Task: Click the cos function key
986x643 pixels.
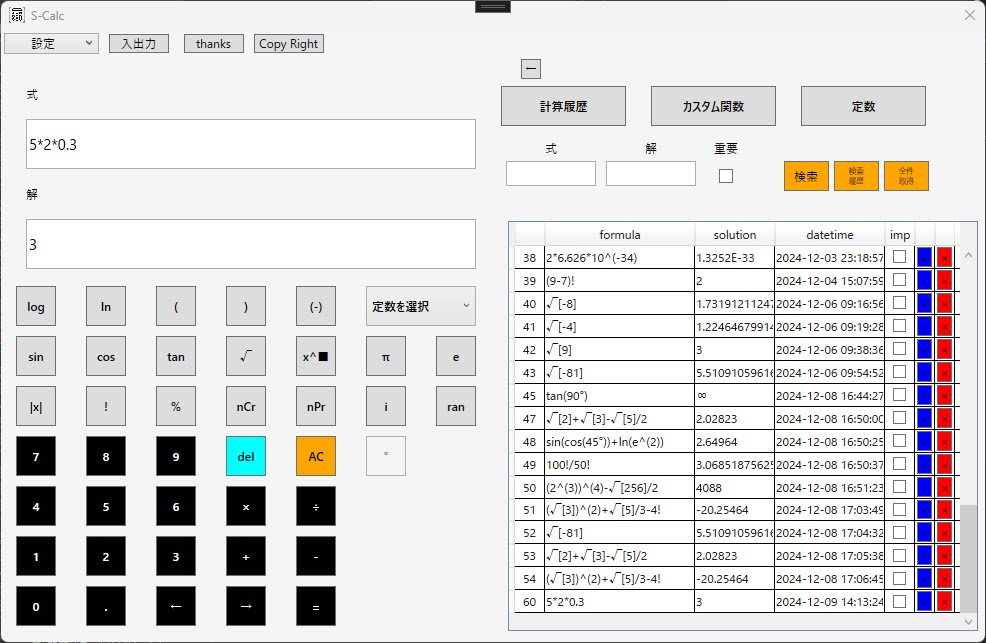Action: (106, 356)
